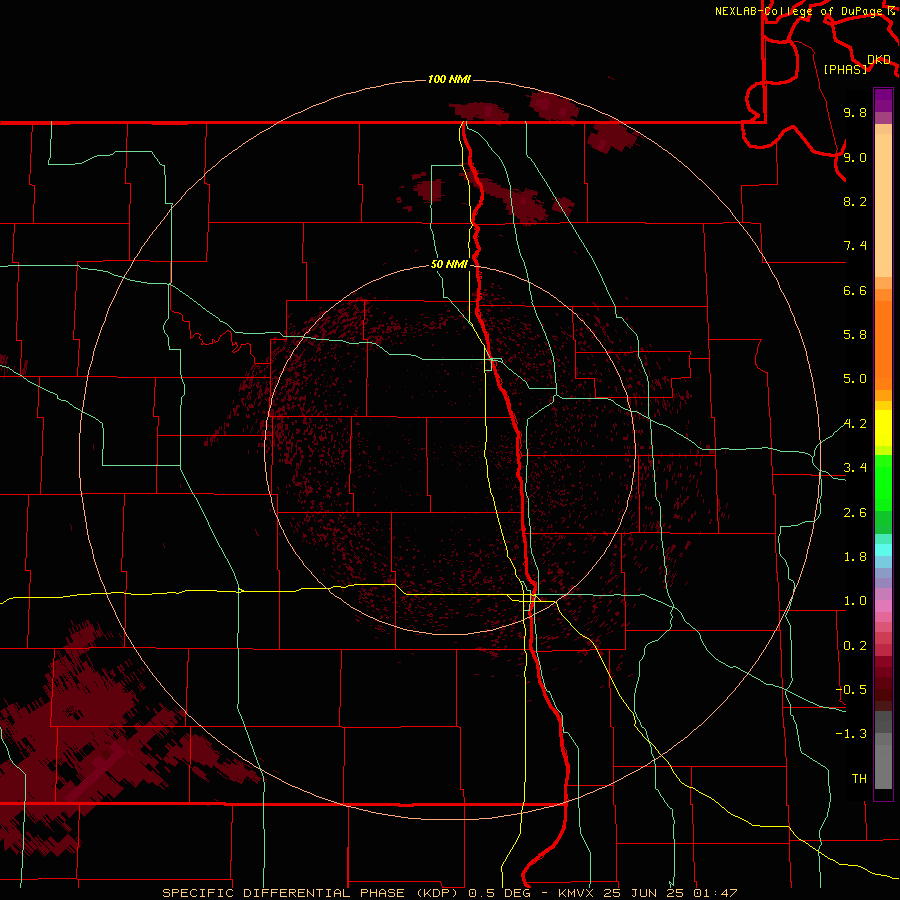Click the -0.5 scale value

[x=851, y=690]
